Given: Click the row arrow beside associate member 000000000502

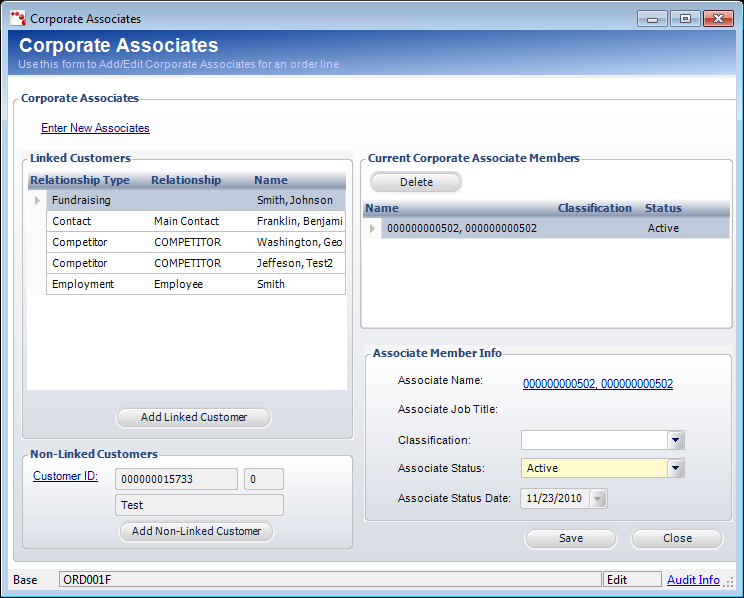Looking at the screenshot, I should point(374,228).
